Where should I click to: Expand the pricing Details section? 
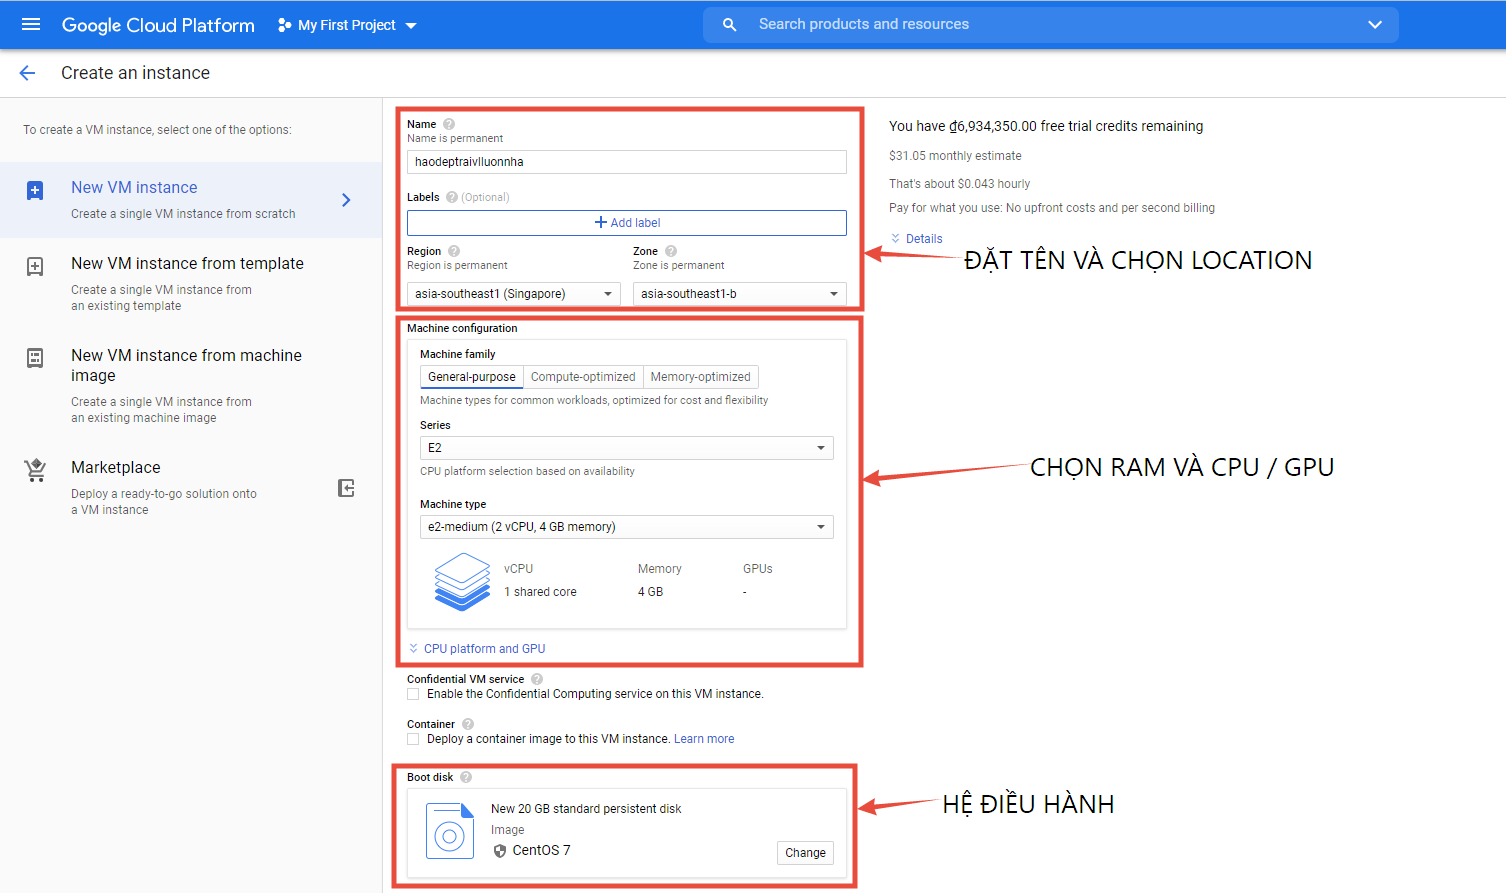click(x=917, y=239)
